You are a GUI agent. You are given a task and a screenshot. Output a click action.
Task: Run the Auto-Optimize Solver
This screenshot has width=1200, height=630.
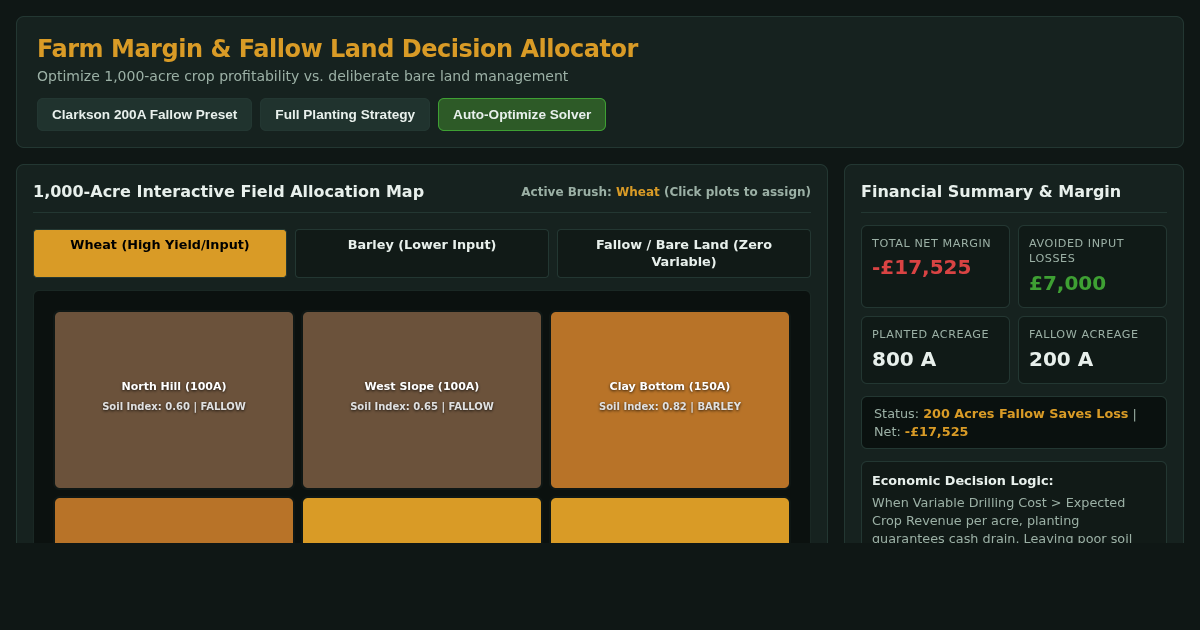click(x=522, y=115)
